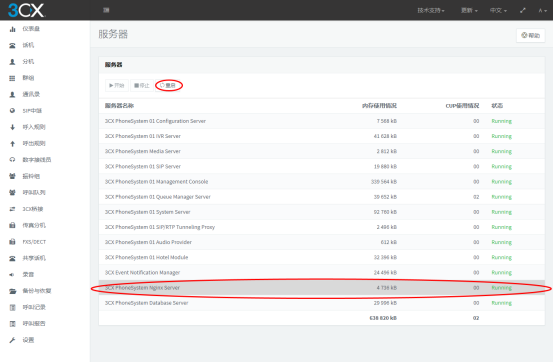Select the 01 Management Console row name
Screen dimensions: 553x363
[156, 182]
